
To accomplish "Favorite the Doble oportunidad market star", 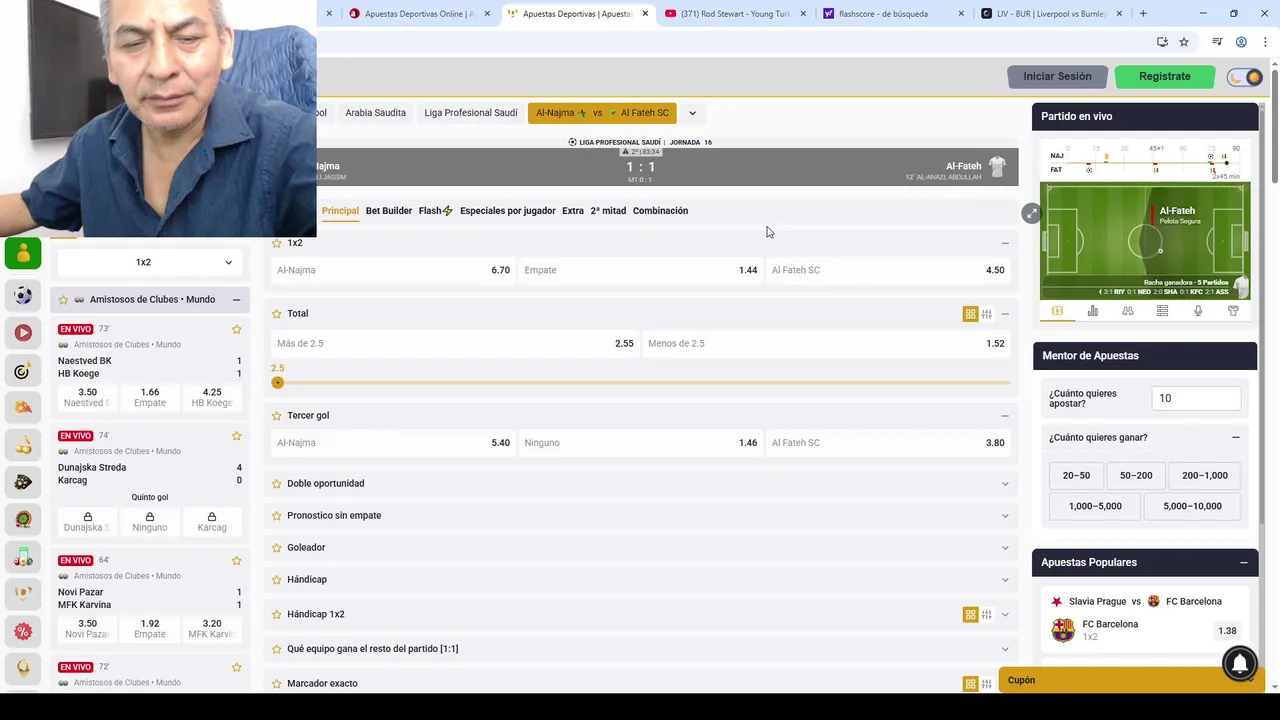I will point(277,484).
